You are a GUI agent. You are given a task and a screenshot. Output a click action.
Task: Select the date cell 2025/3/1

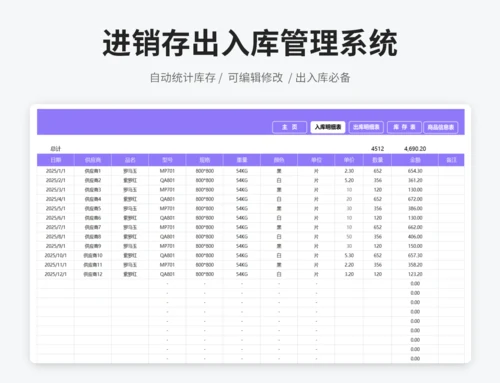tap(56, 190)
